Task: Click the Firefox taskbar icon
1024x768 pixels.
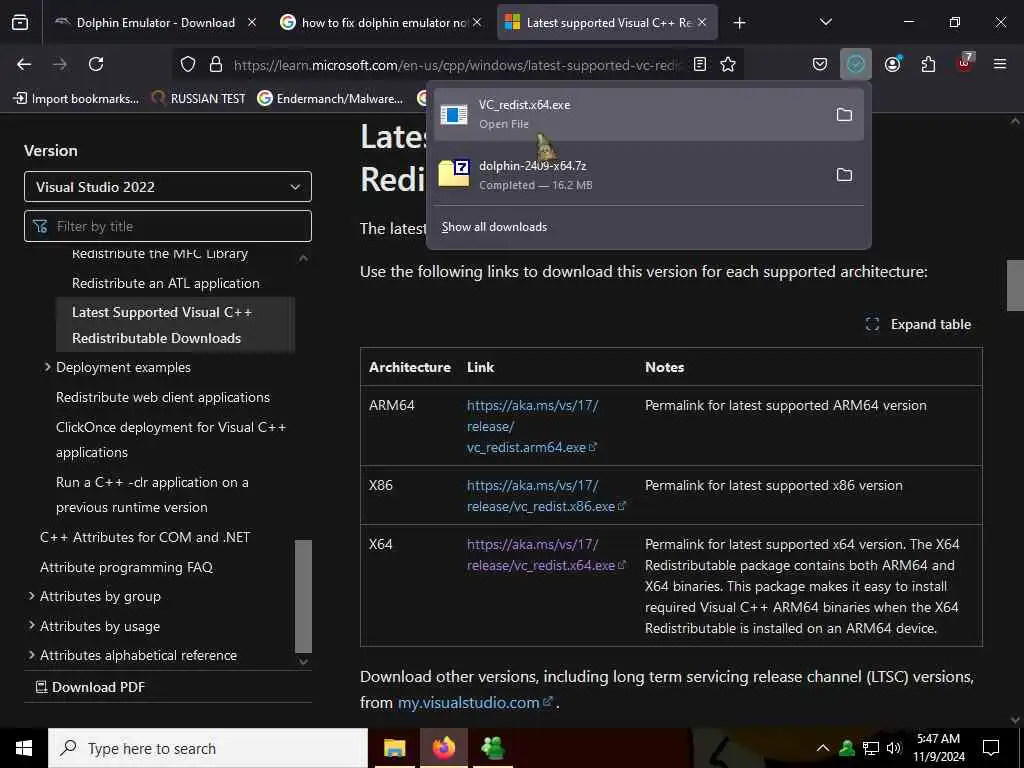Action: click(443, 748)
